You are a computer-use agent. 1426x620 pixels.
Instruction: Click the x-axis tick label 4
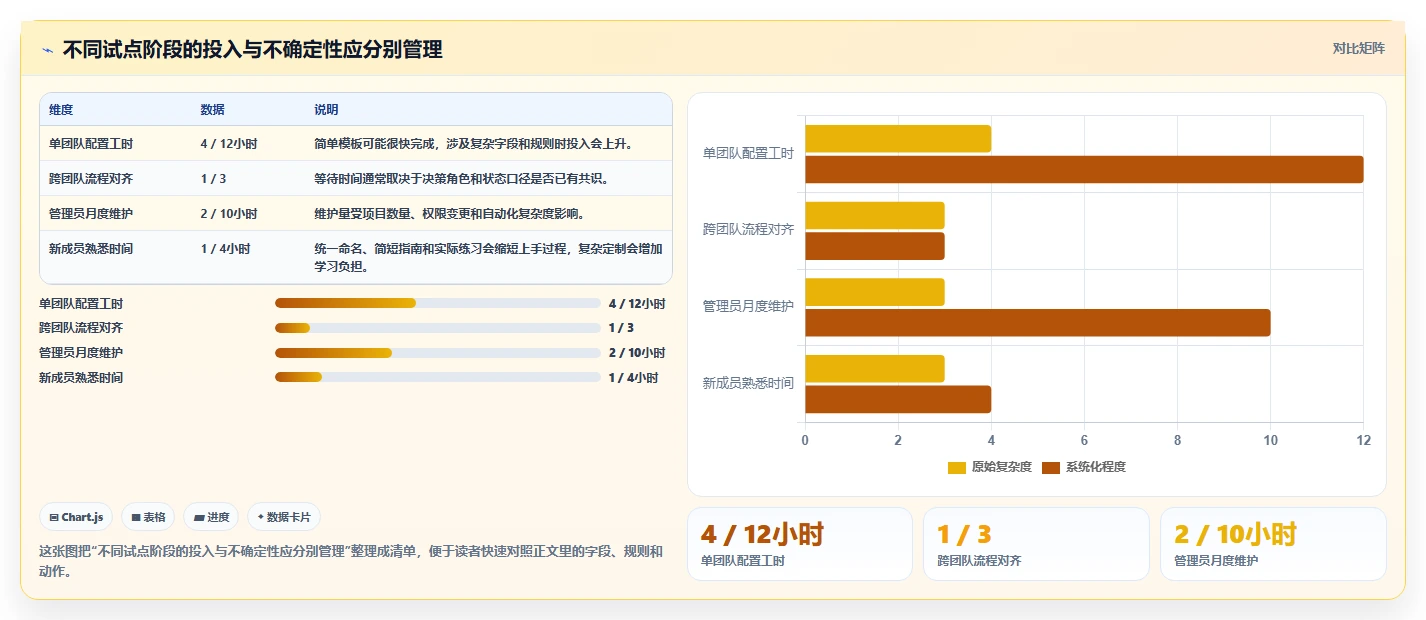coord(991,440)
